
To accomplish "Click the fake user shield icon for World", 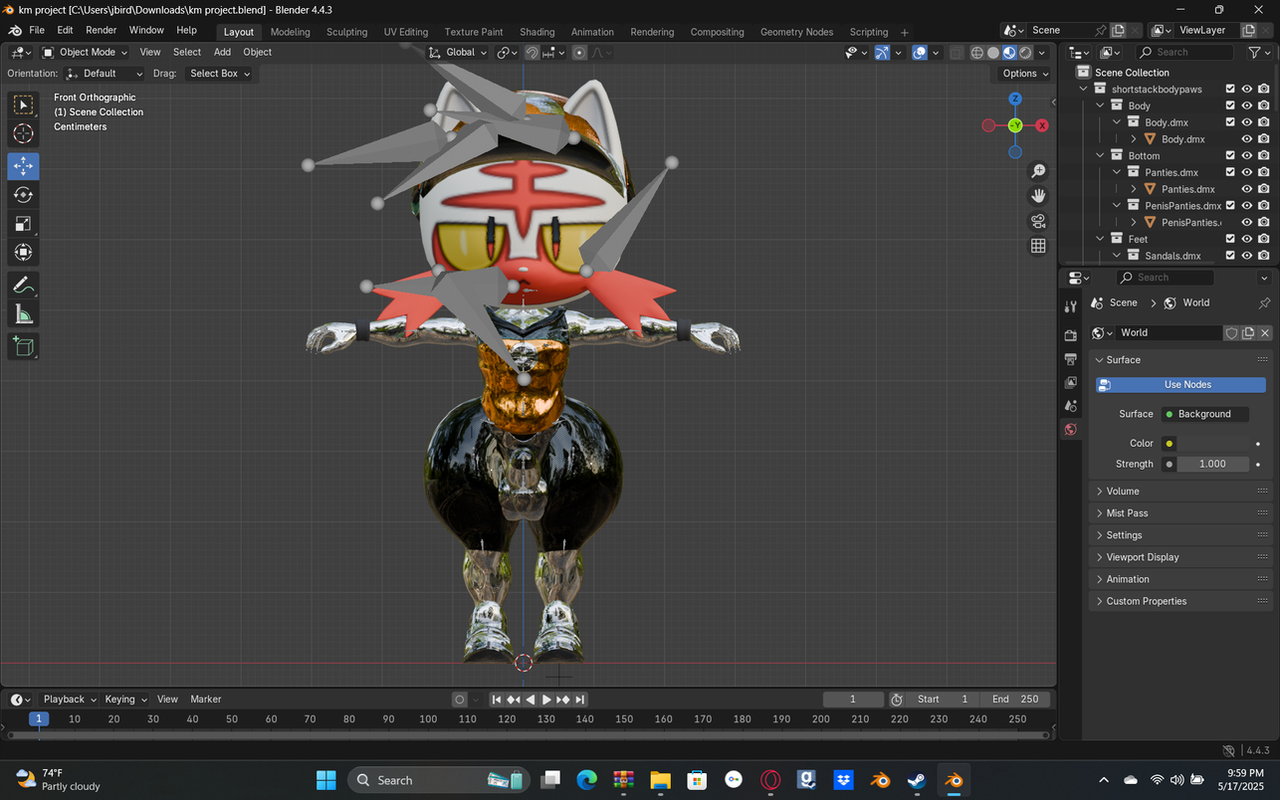I will pos(1232,333).
